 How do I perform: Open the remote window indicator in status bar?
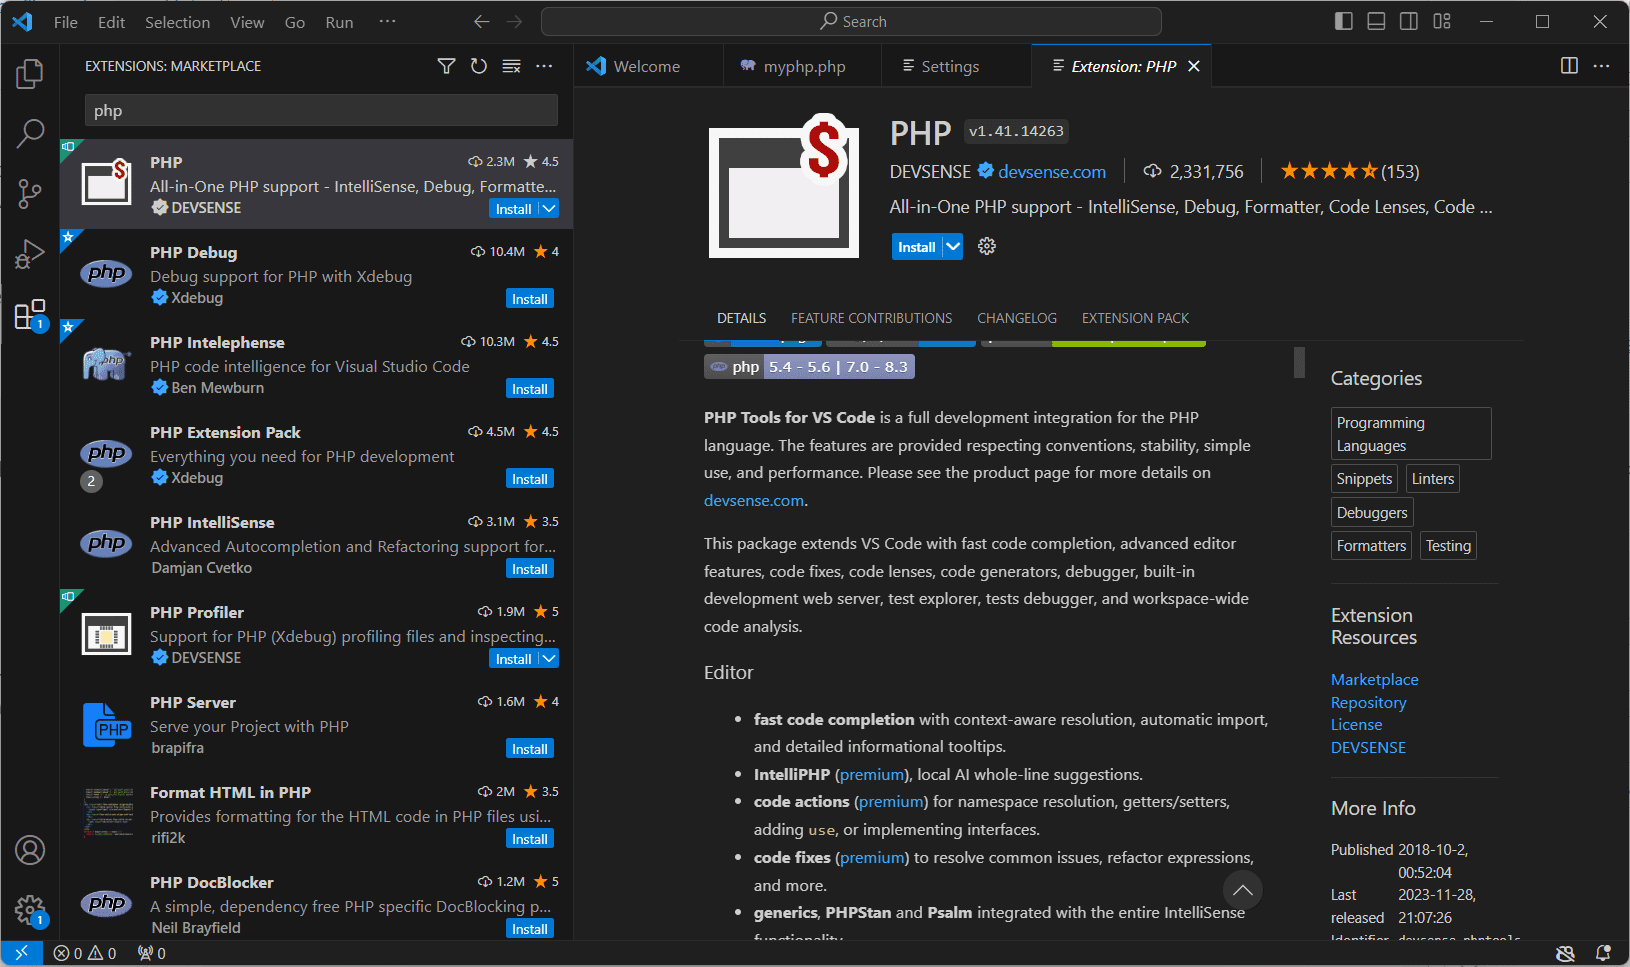(22, 953)
